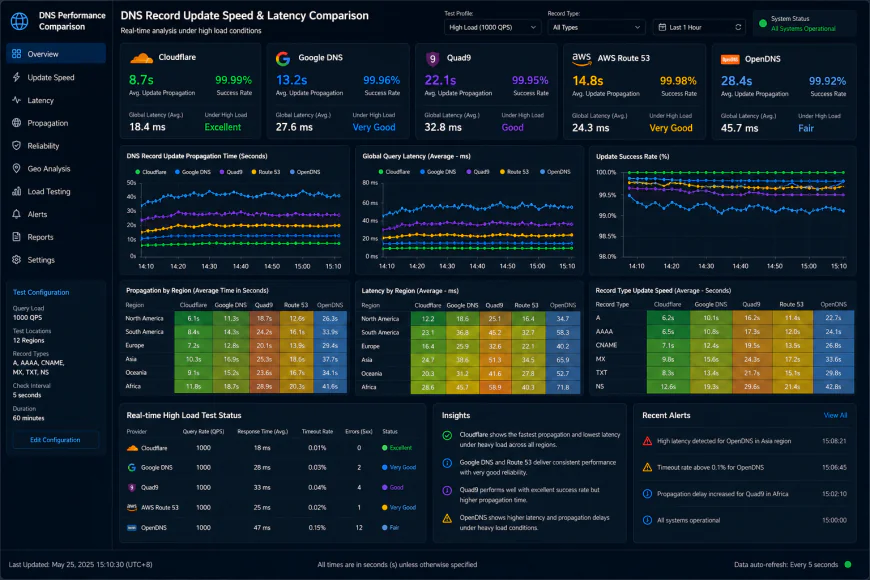Click the Google G logo in the card
Image resolution: width=870 pixels, height=580 pixels.
pos(283,58)
